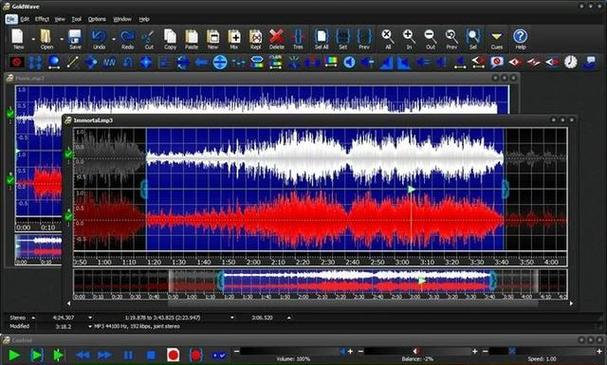The width and height of the screenshot is (607, 365).
Task: Open dropdown arrow beside Open button
Action: 62,39
